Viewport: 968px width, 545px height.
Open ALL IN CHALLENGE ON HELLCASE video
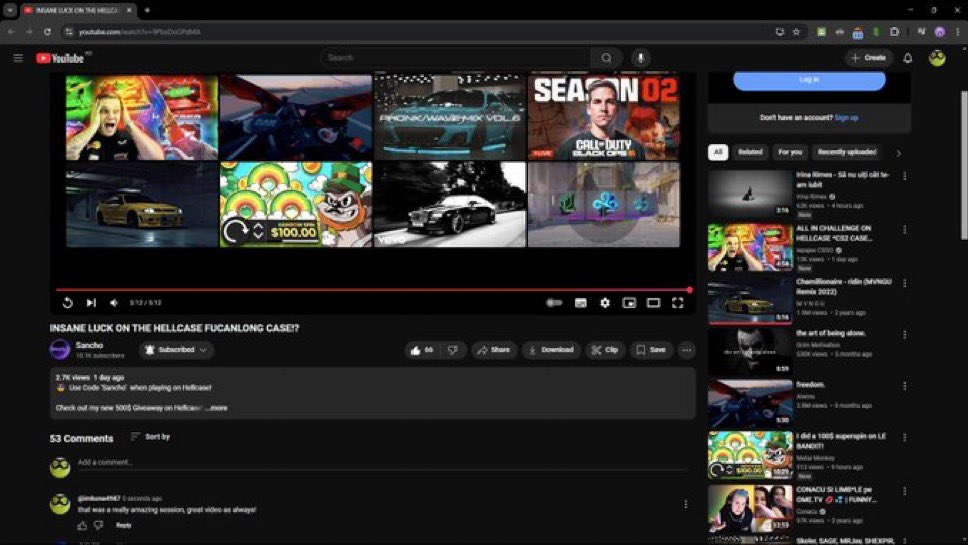(x=750, y=248)
